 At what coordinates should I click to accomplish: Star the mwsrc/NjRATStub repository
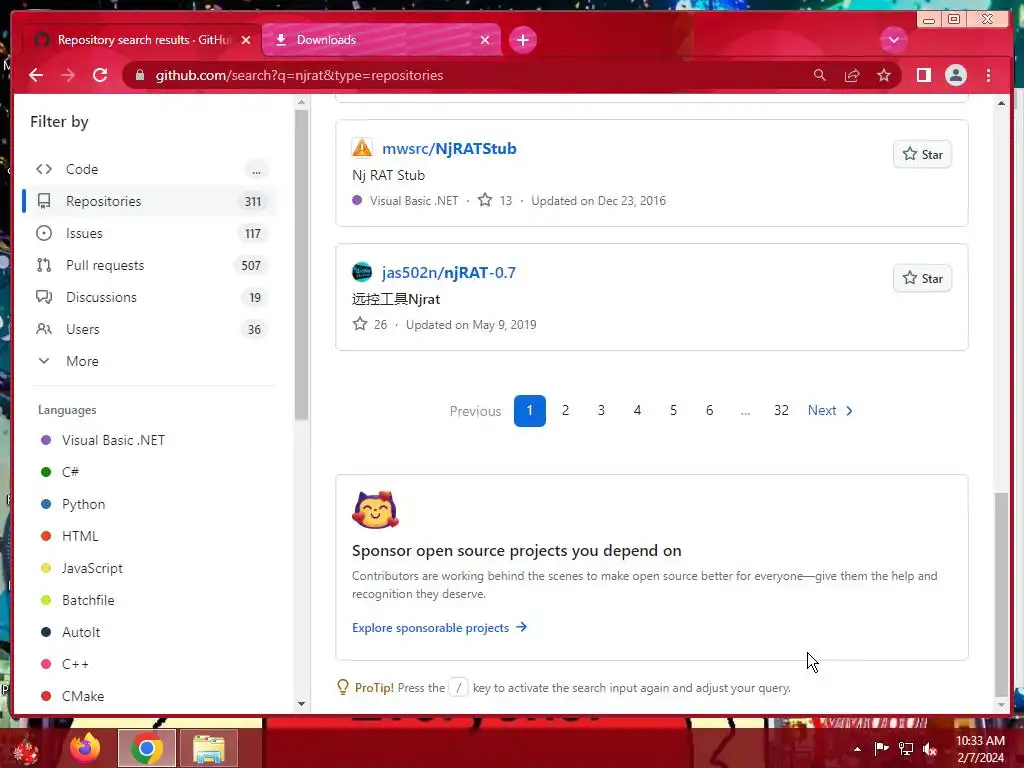[922, 155]
